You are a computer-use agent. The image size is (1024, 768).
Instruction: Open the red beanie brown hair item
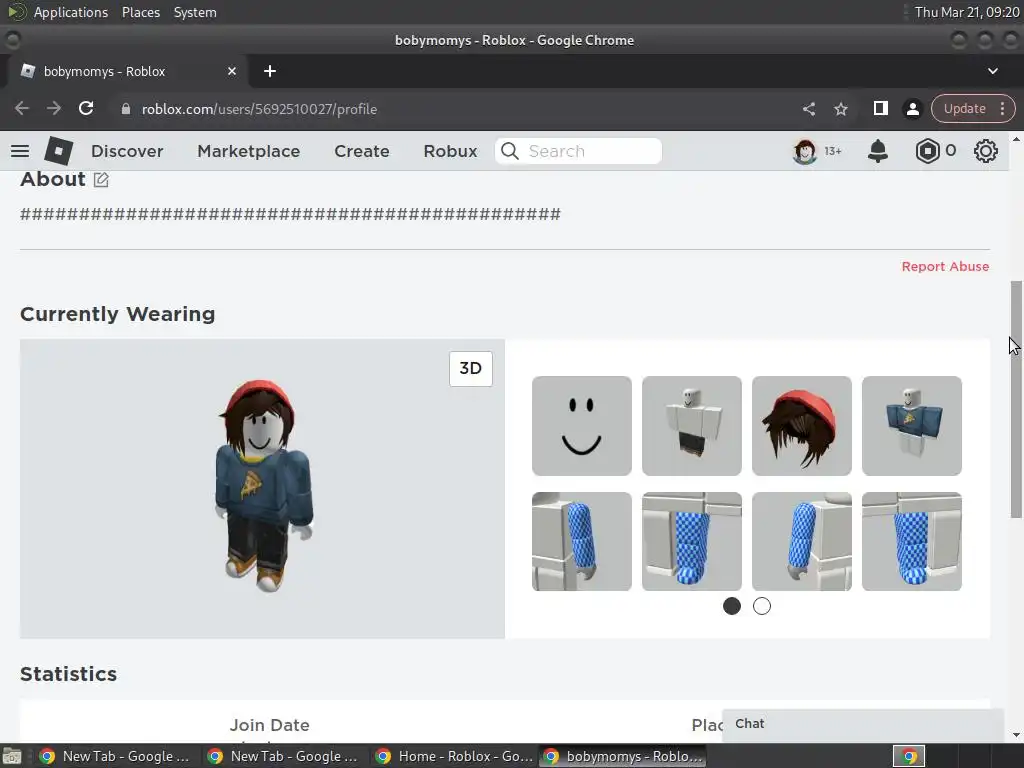tap(801, 426)
